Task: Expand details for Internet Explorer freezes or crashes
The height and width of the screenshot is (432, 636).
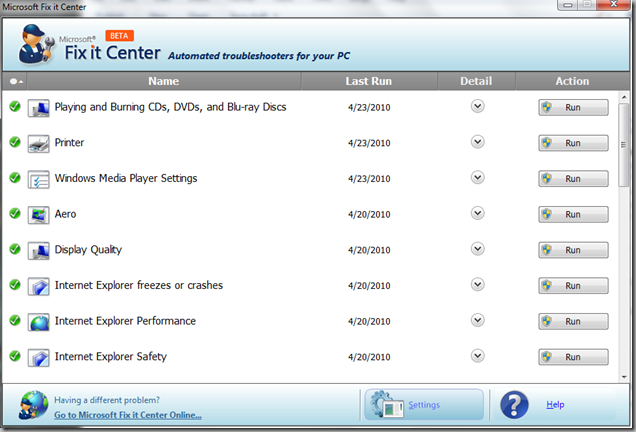Action: click(x=478, y=285)
